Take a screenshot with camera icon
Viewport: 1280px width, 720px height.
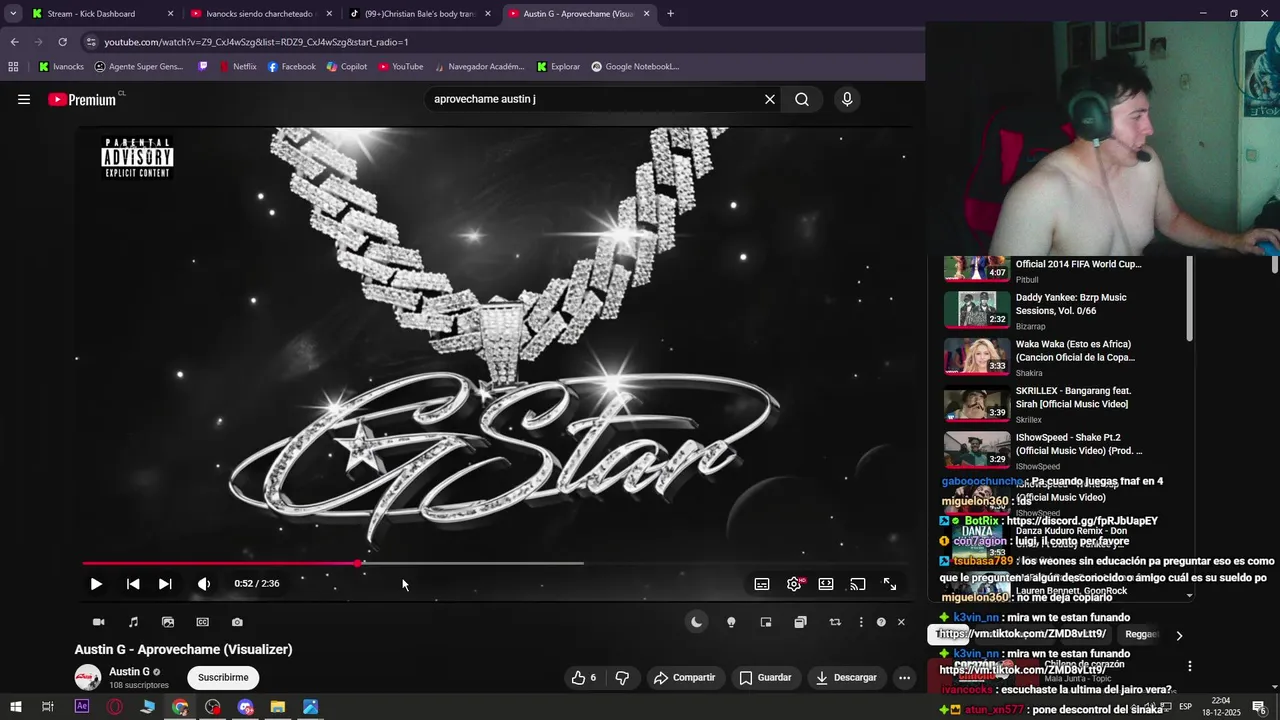point(237,622)
